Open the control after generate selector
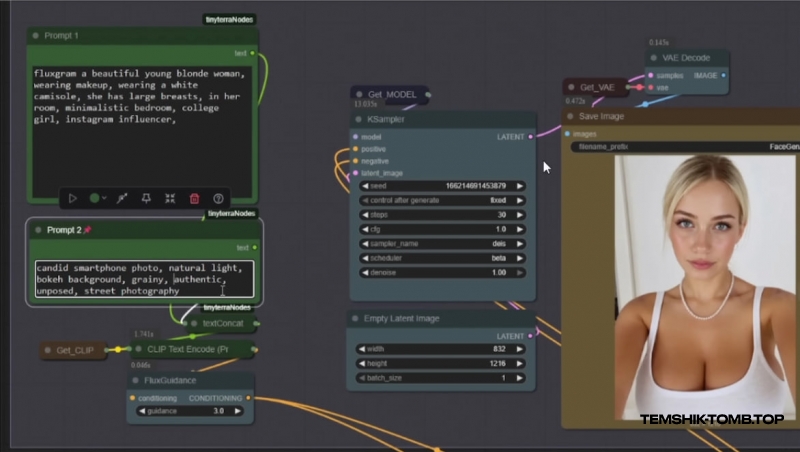Image resolution: width=800 pixels, height=452 pixels. [x=442, y=200]
